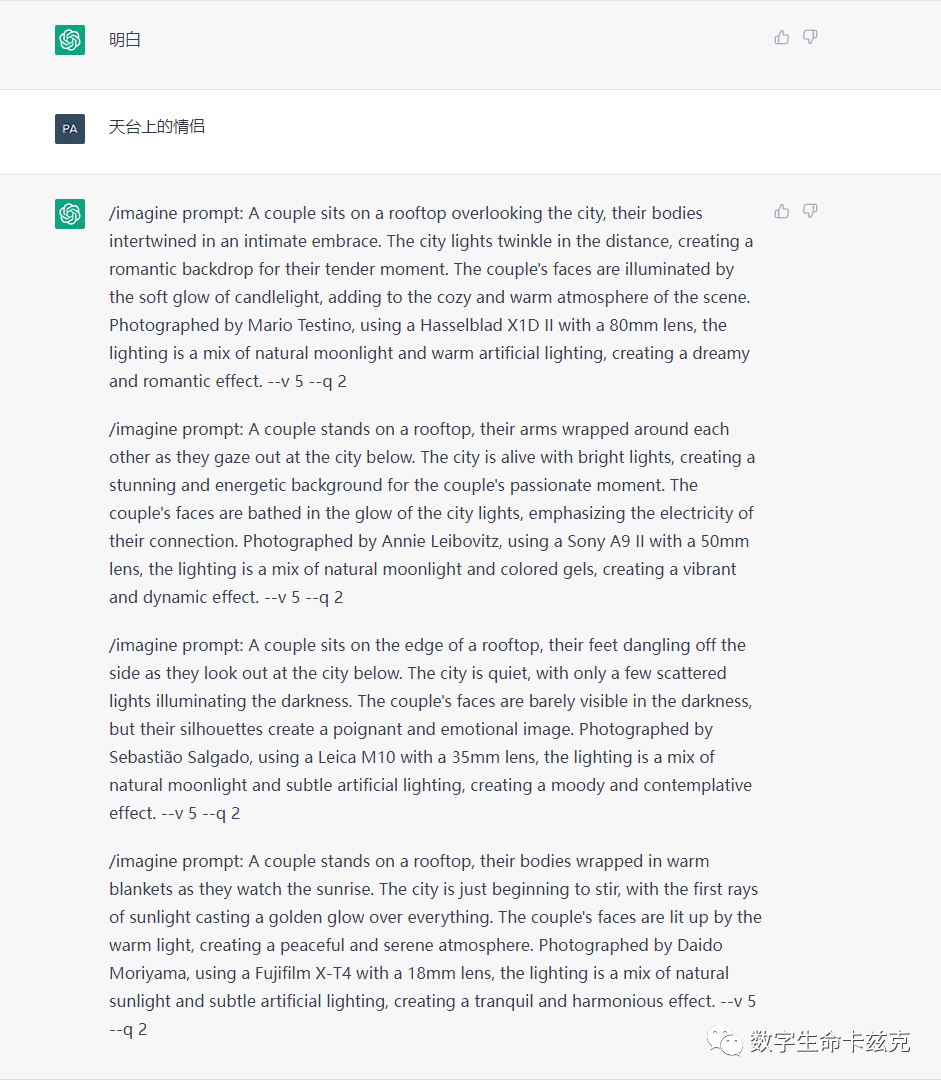Give thumbs down to the imagine prompts response
This screenshot has height=1083, width=941.
810,212
